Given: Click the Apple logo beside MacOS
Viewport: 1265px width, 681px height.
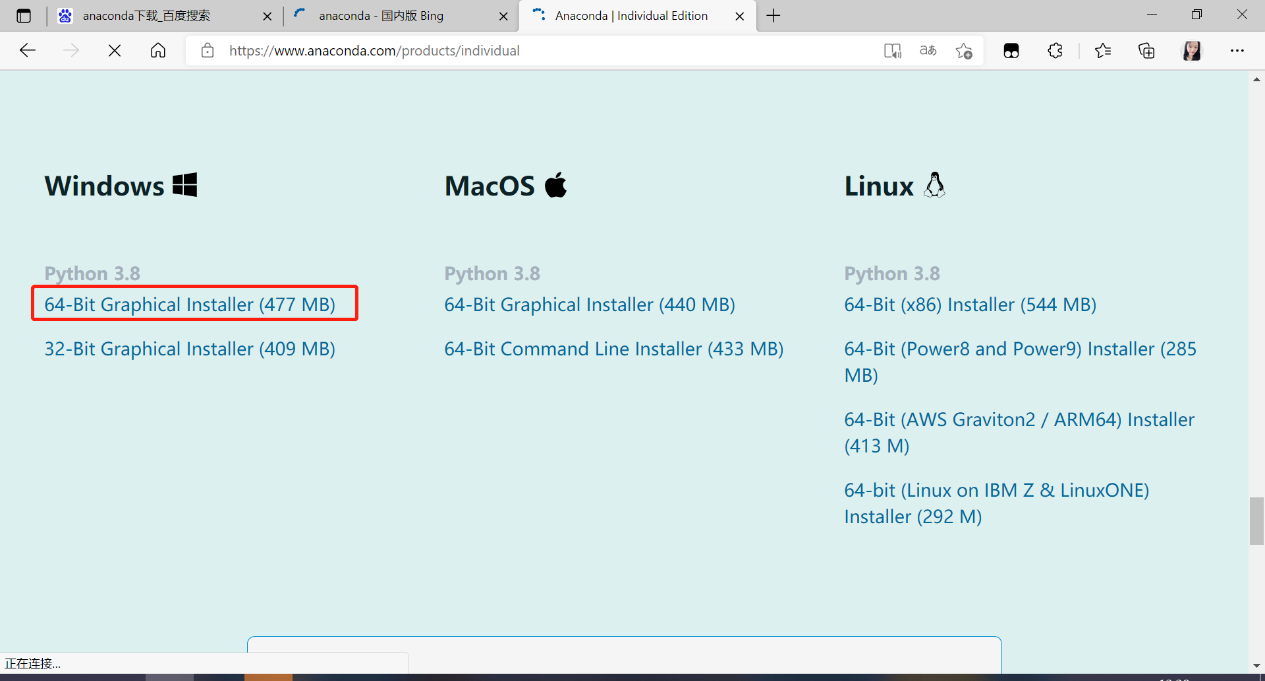Looking at the screenshot, I should tap(556, 184).
